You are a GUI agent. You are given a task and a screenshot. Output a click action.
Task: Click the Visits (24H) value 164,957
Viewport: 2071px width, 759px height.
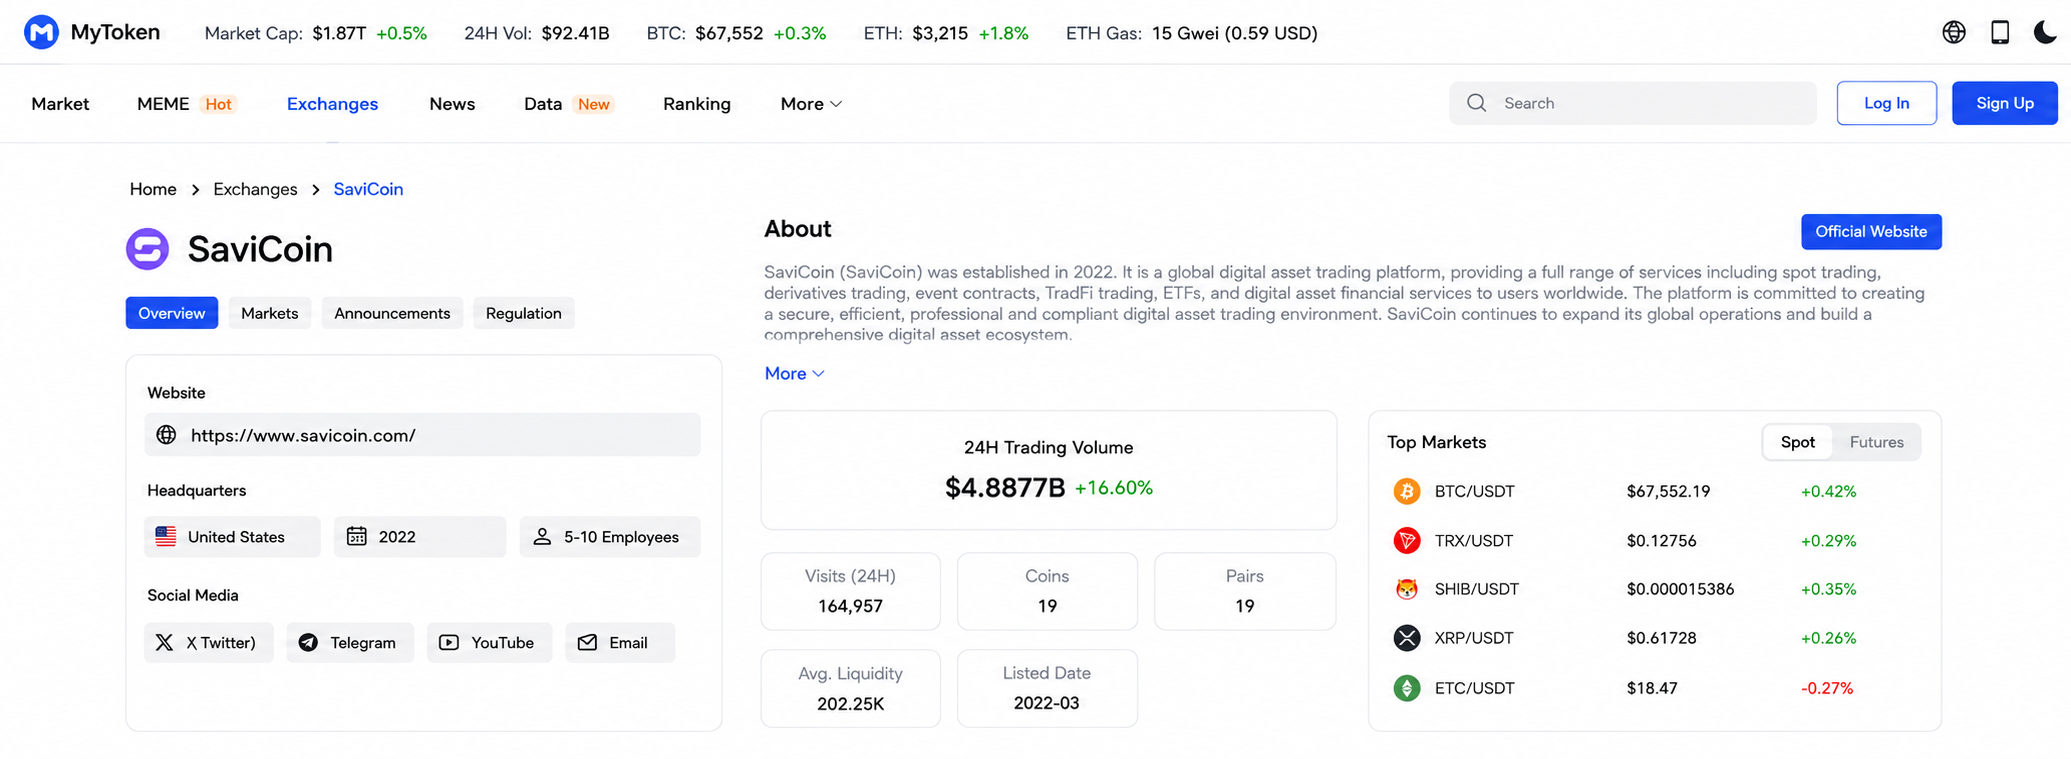point(850,606)
